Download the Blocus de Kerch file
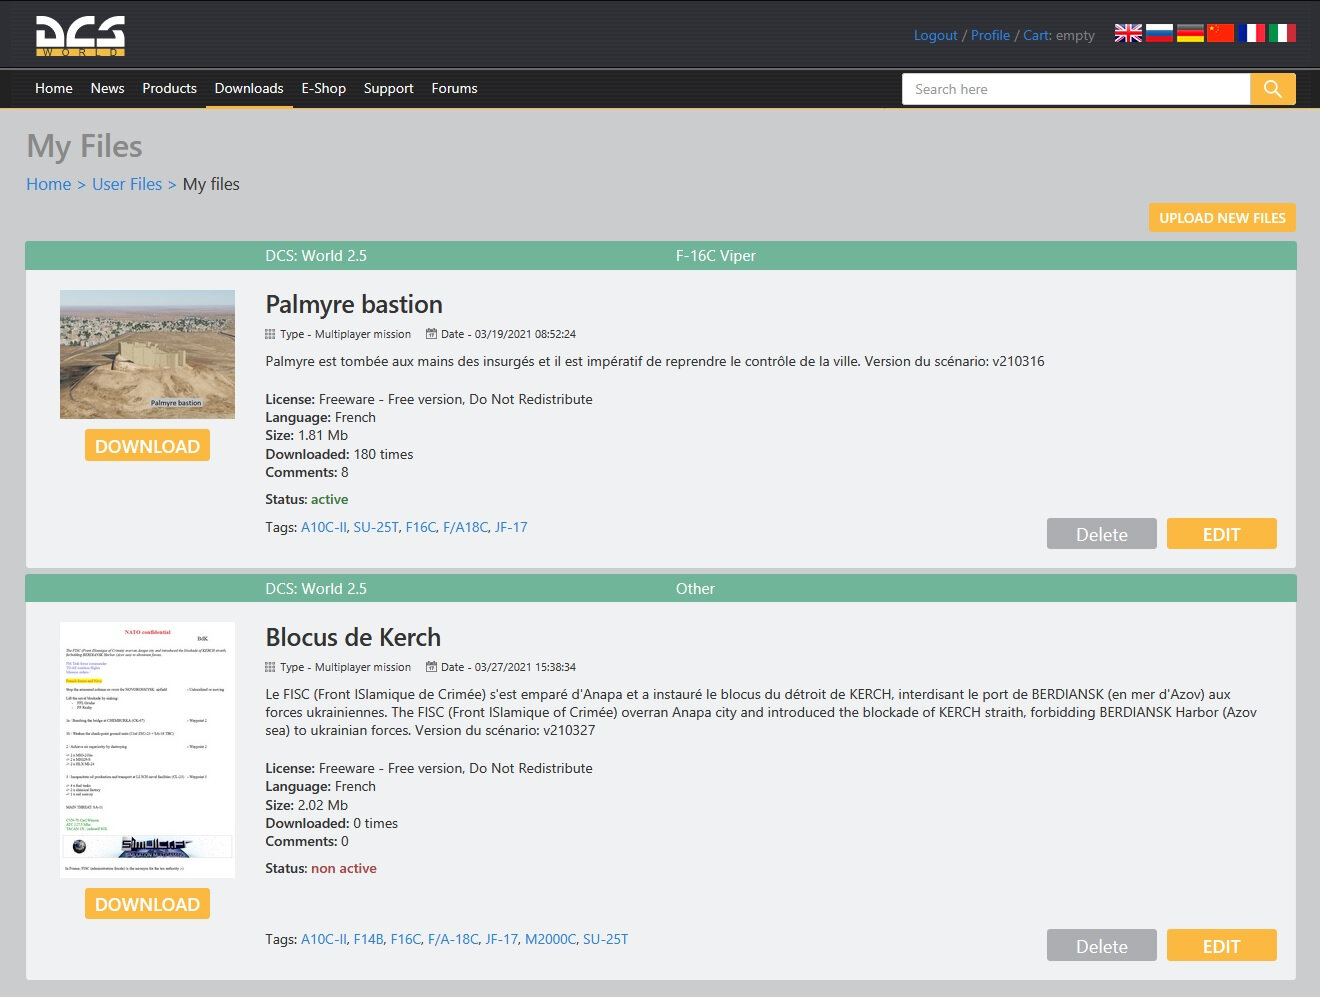This screenshot has height=997, width=1320. pos(147,904)
